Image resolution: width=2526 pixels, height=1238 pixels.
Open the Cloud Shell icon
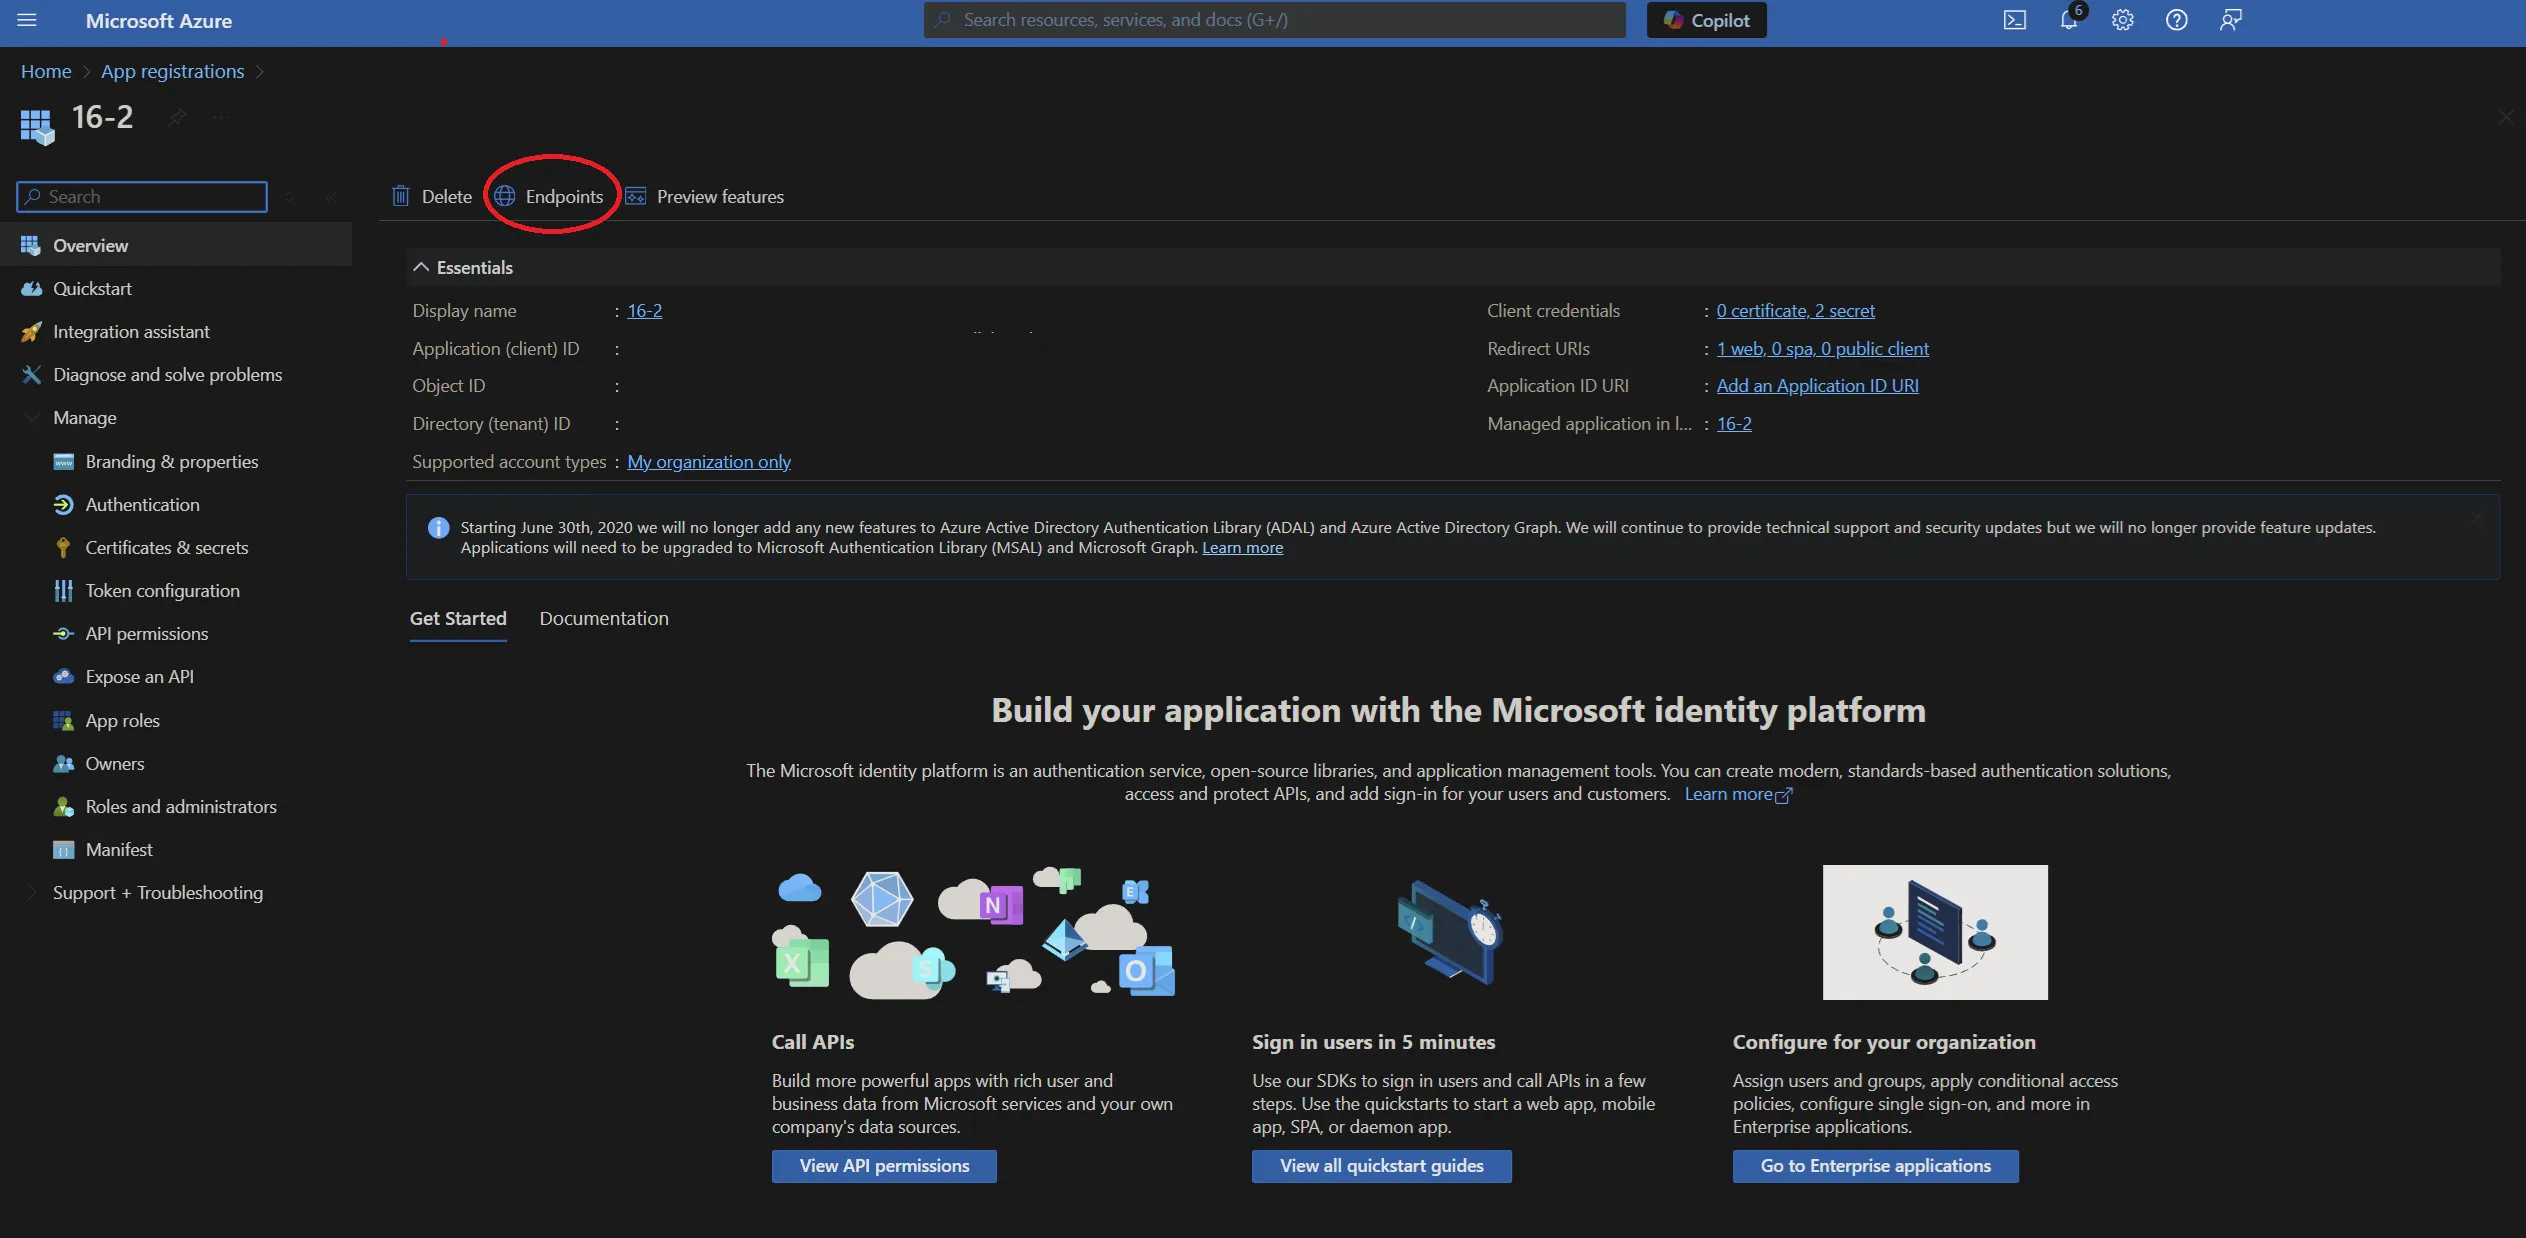[2015, 20]
